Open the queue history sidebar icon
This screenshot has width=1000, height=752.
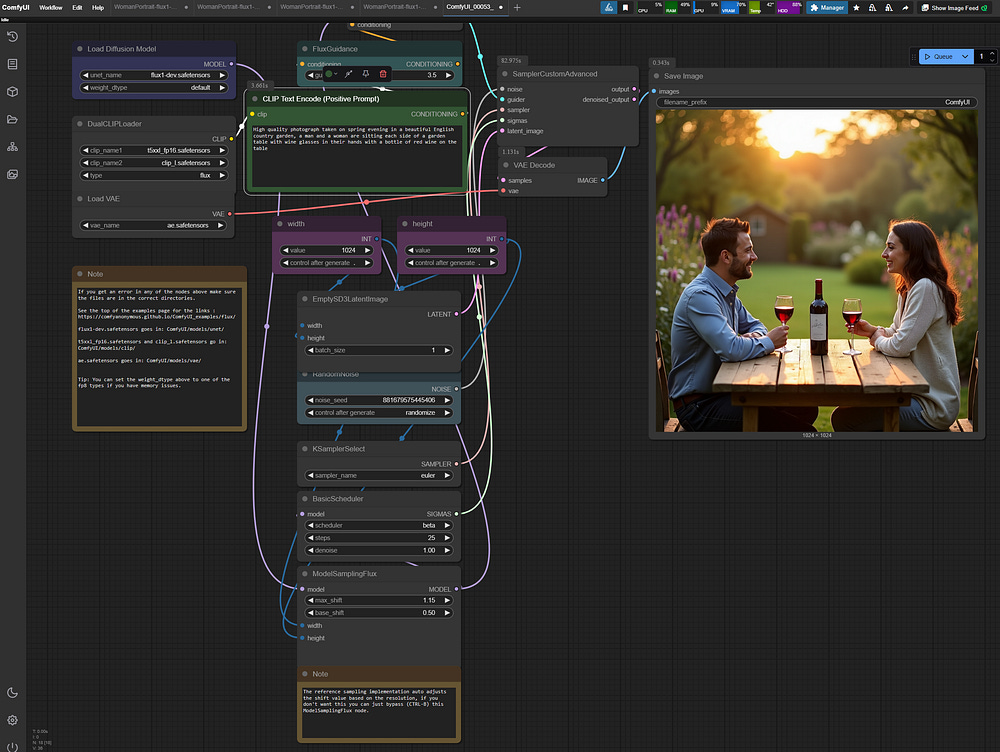12,37
